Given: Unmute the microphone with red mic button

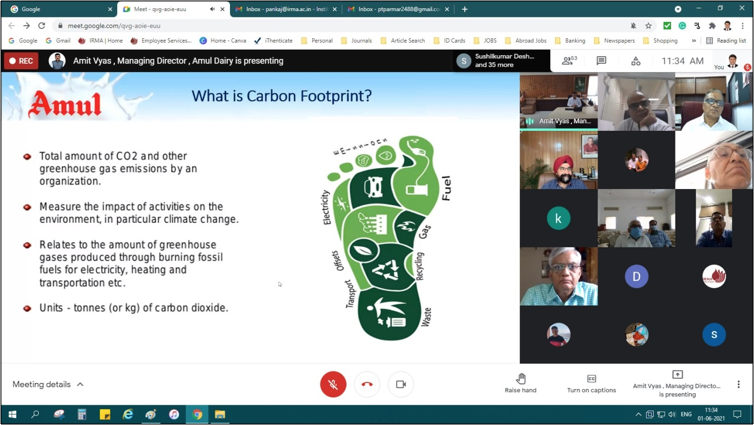Looking at the screenshot, I should pyautogui.click(x=333, y=384).
